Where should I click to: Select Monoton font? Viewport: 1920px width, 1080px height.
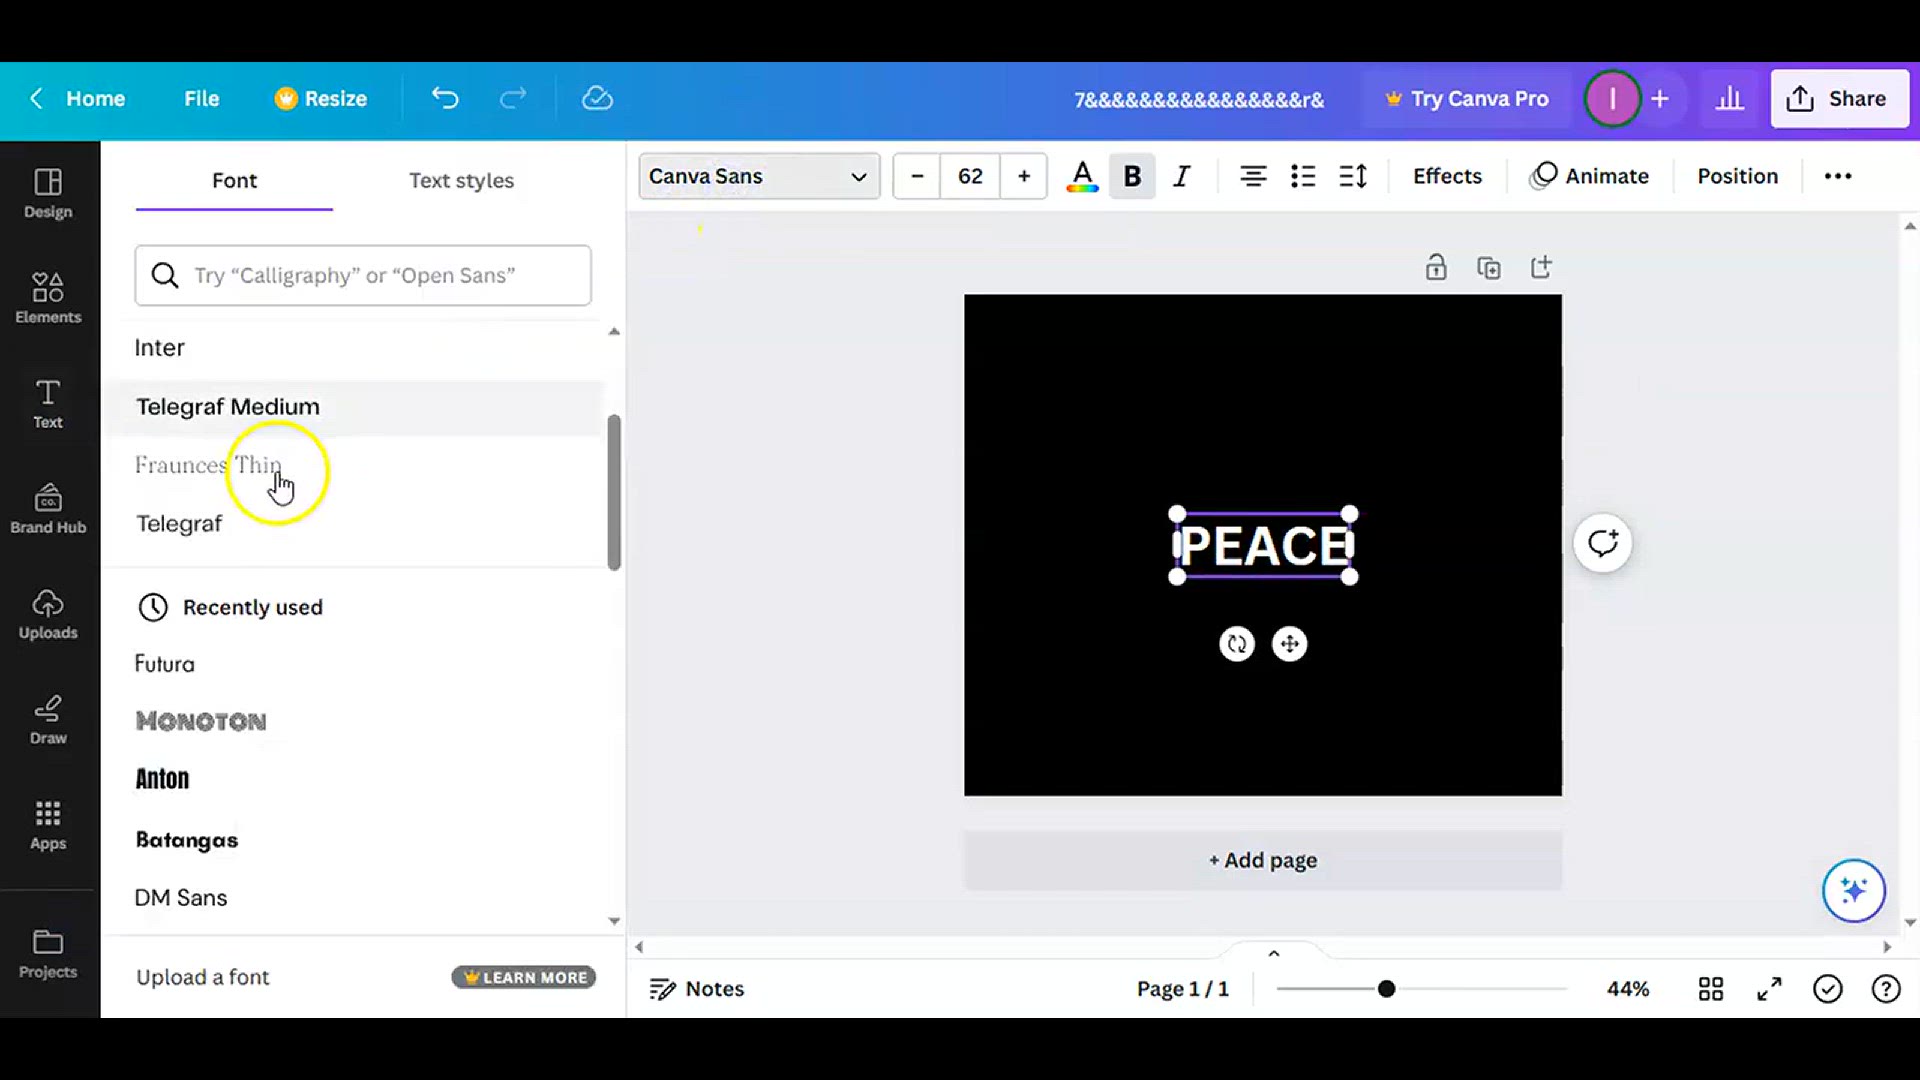[355, 721]
